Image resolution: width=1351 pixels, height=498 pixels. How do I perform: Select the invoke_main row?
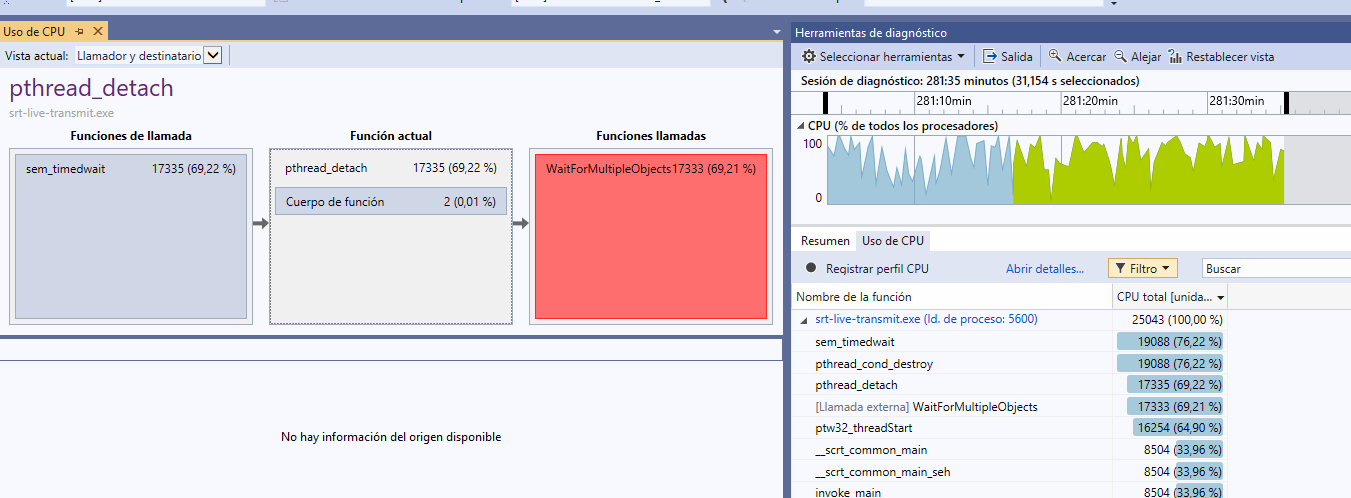pos(1010,492)
